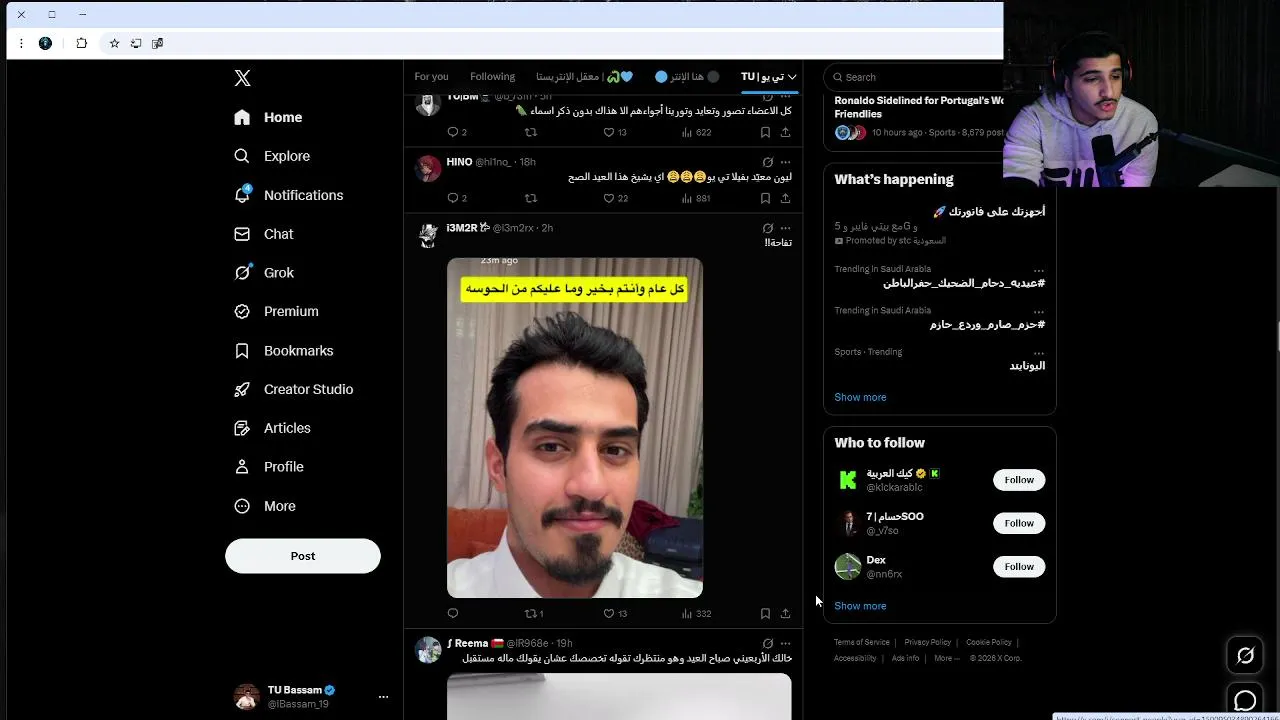The image size is (1280, 720).
Task: Bookmark i3M2R's post
Action: pos(765,613)
